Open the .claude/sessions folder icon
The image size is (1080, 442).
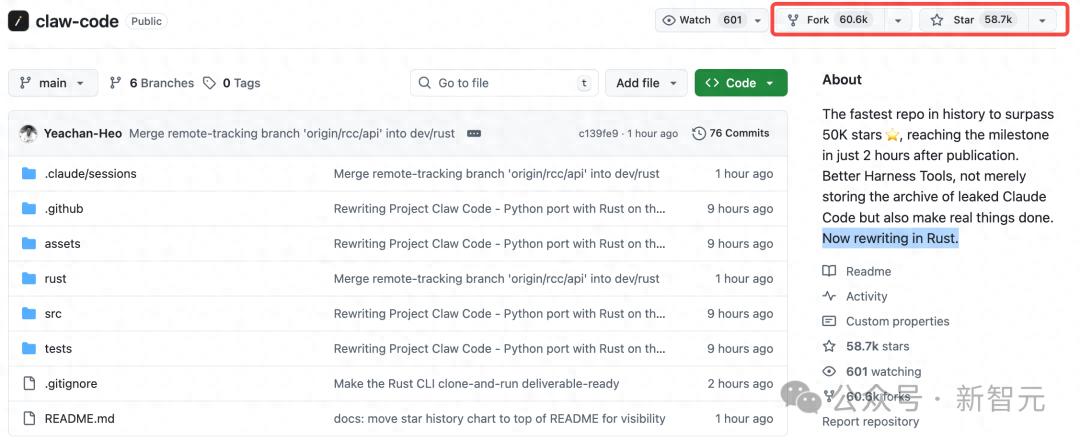click(28, 173)
